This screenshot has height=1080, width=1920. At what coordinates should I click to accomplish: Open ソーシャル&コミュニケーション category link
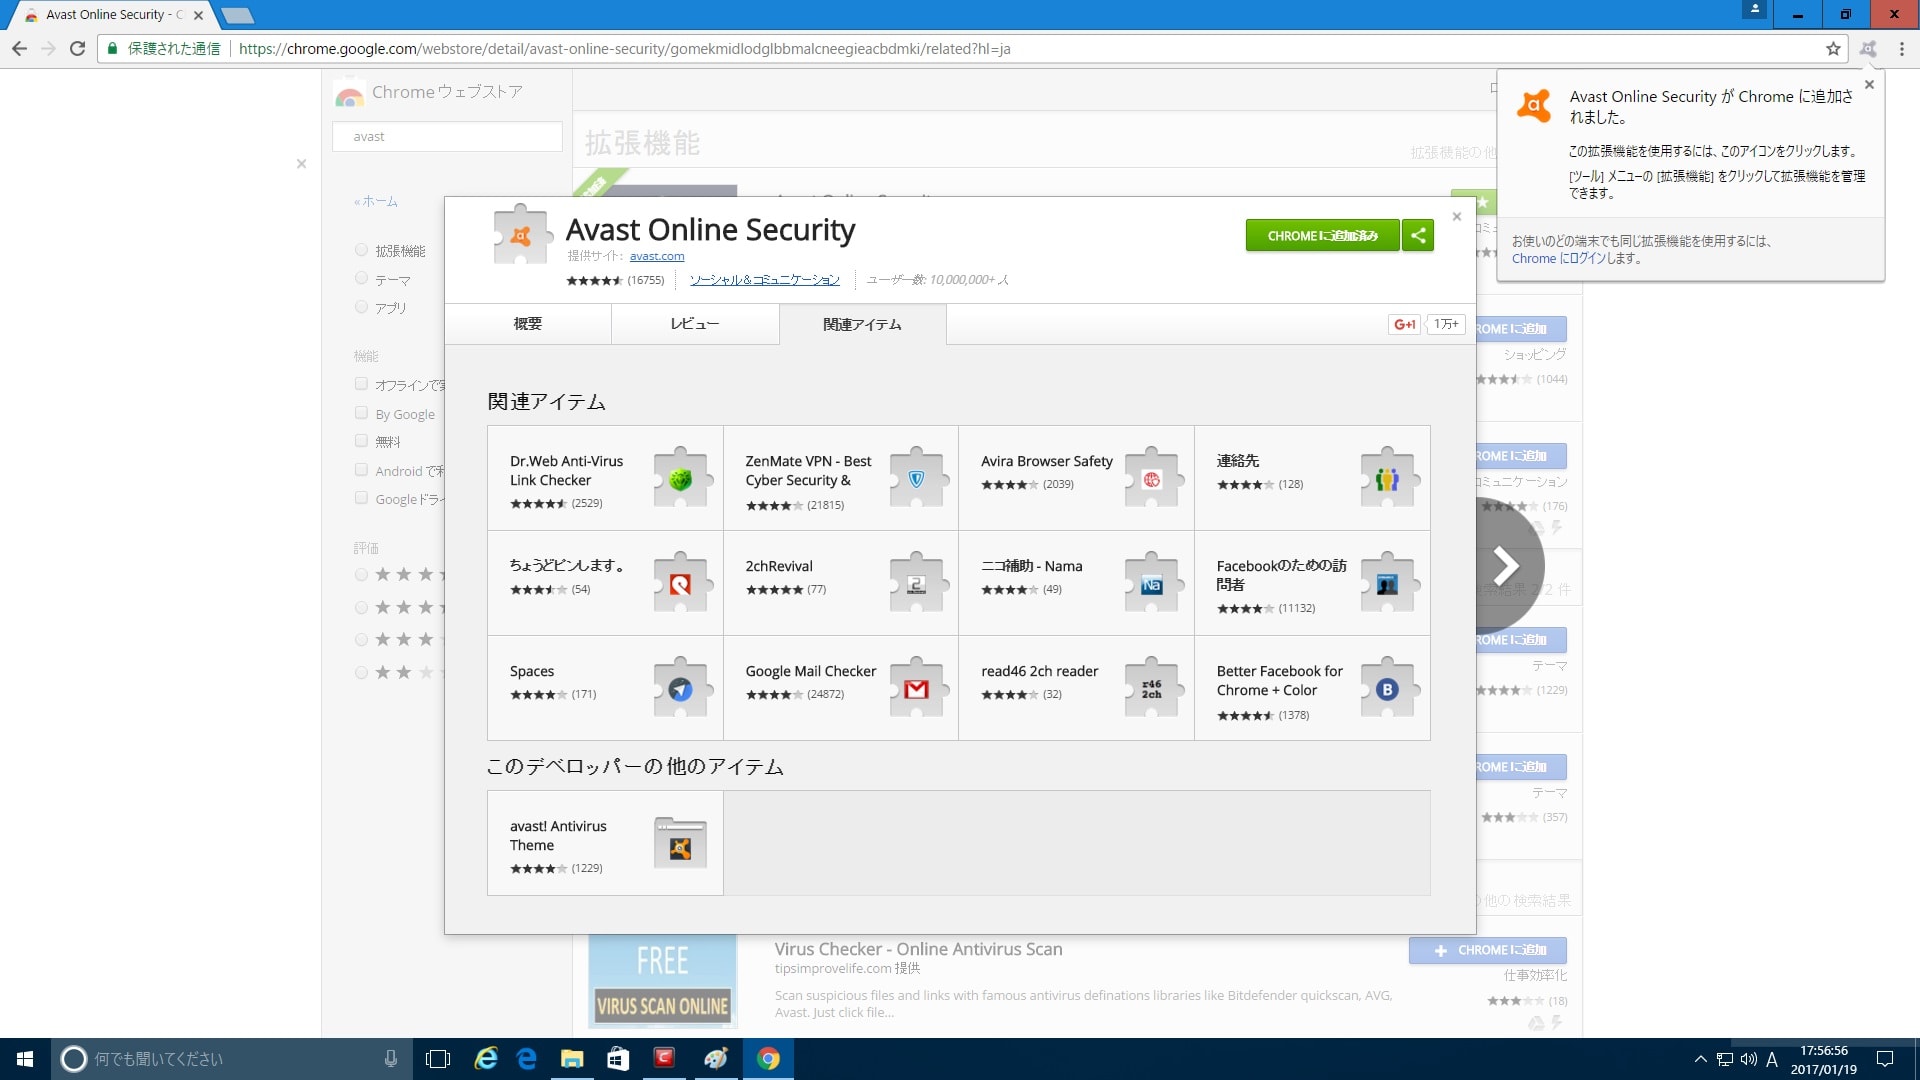[x=764, y=280]
